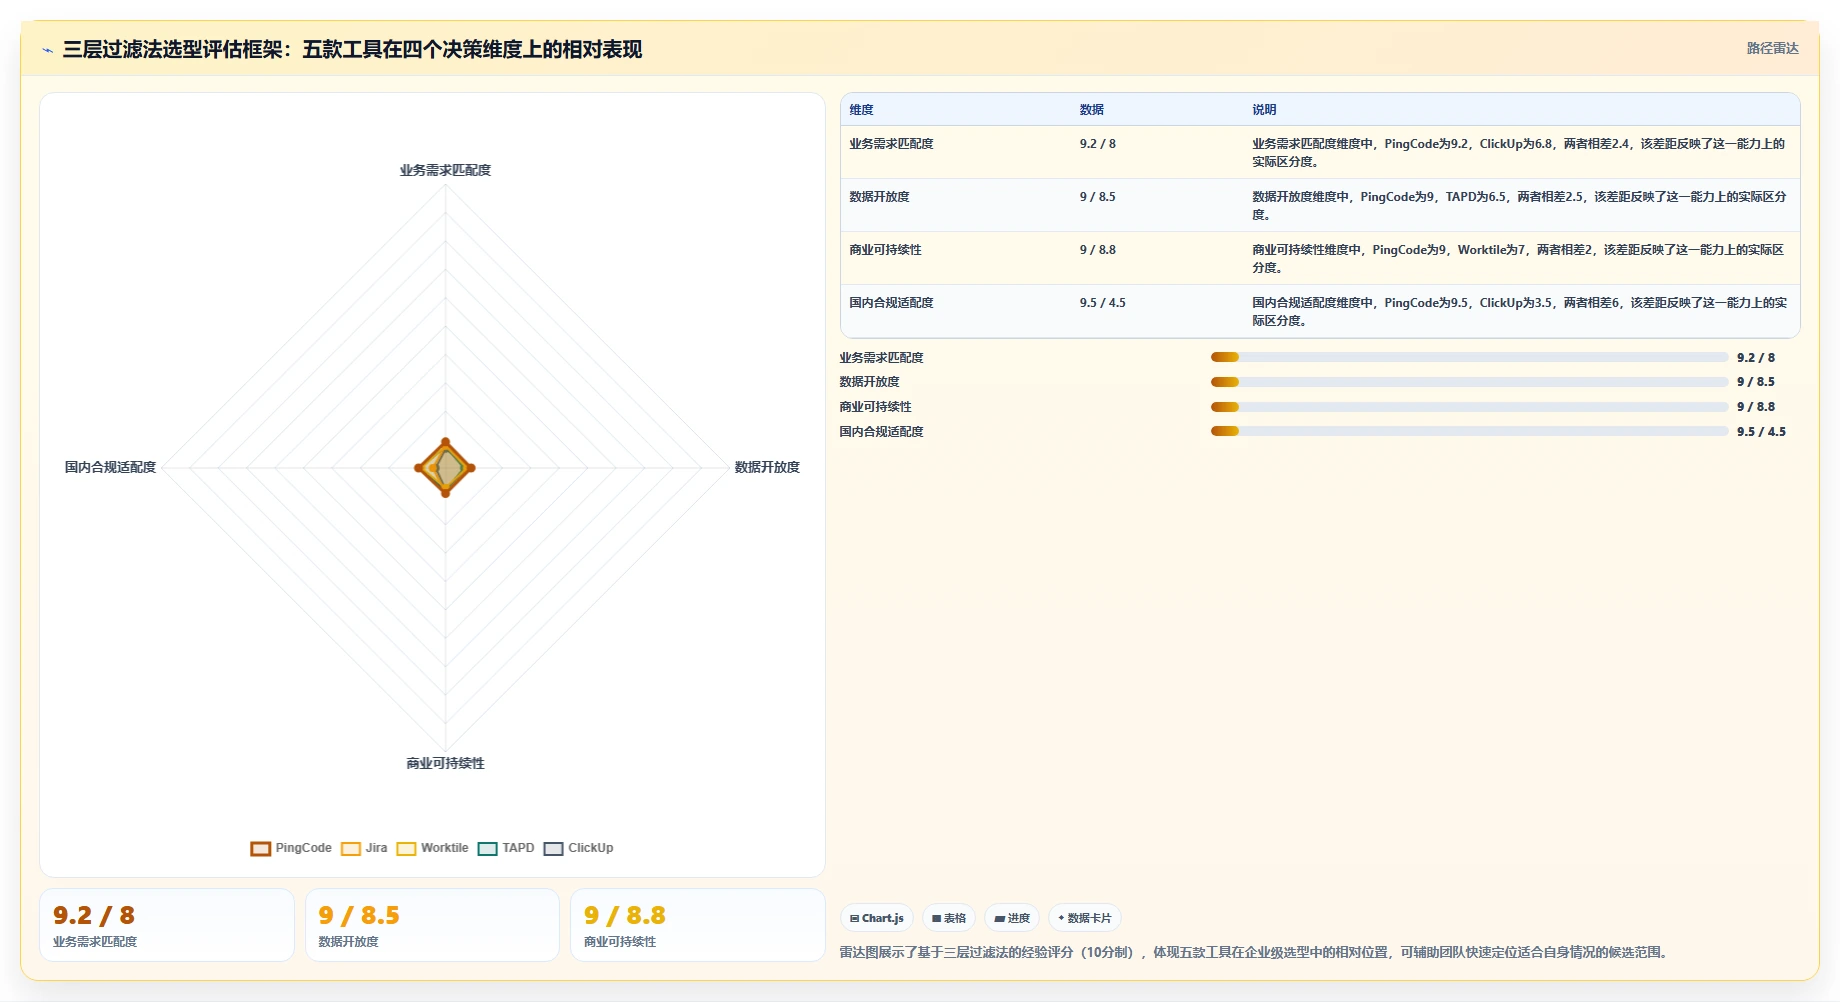Image resolution: width=1840 pixels, height=1002 pixels.
Task: Click the Chart.js tag chip
Action: [877, 918]
